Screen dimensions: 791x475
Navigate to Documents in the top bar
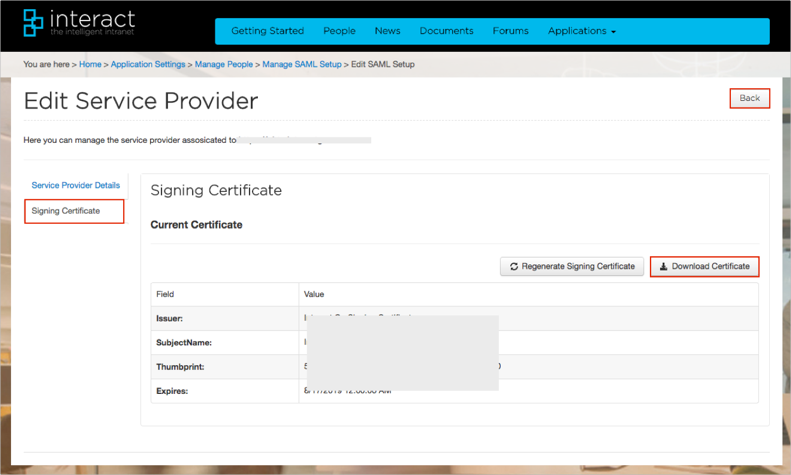446,31
